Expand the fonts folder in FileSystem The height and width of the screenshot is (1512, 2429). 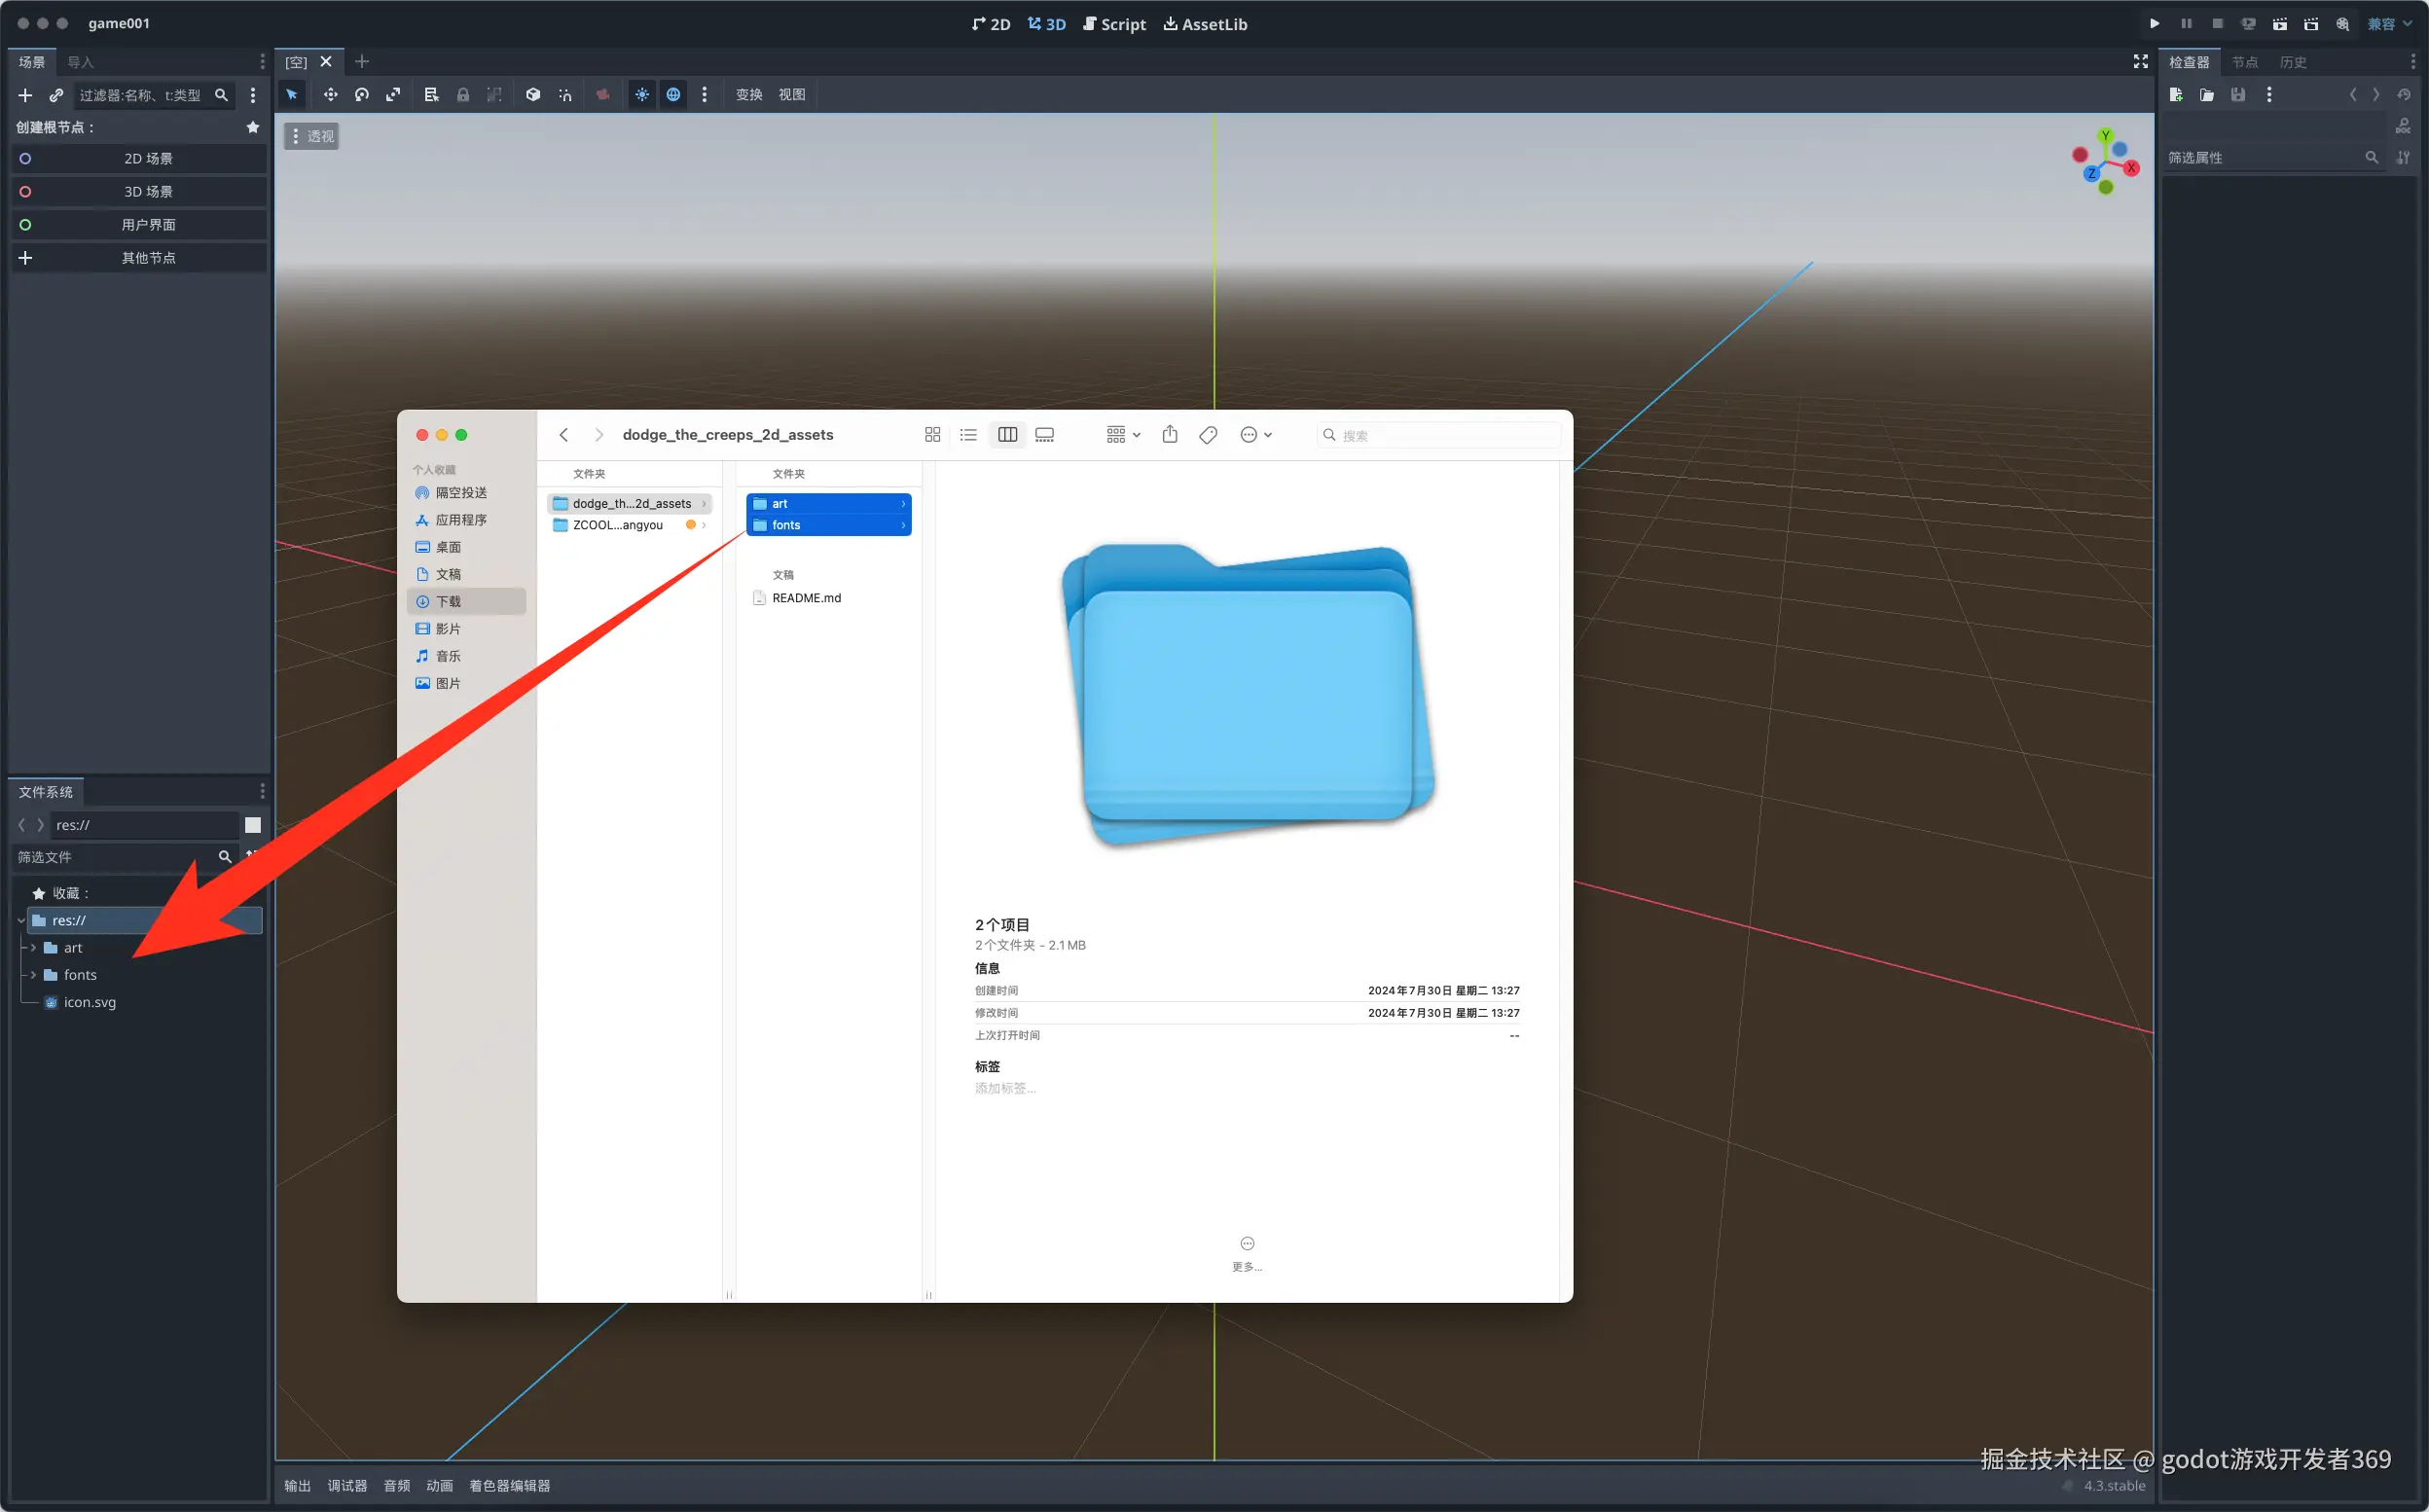click(x=33, y=975)
